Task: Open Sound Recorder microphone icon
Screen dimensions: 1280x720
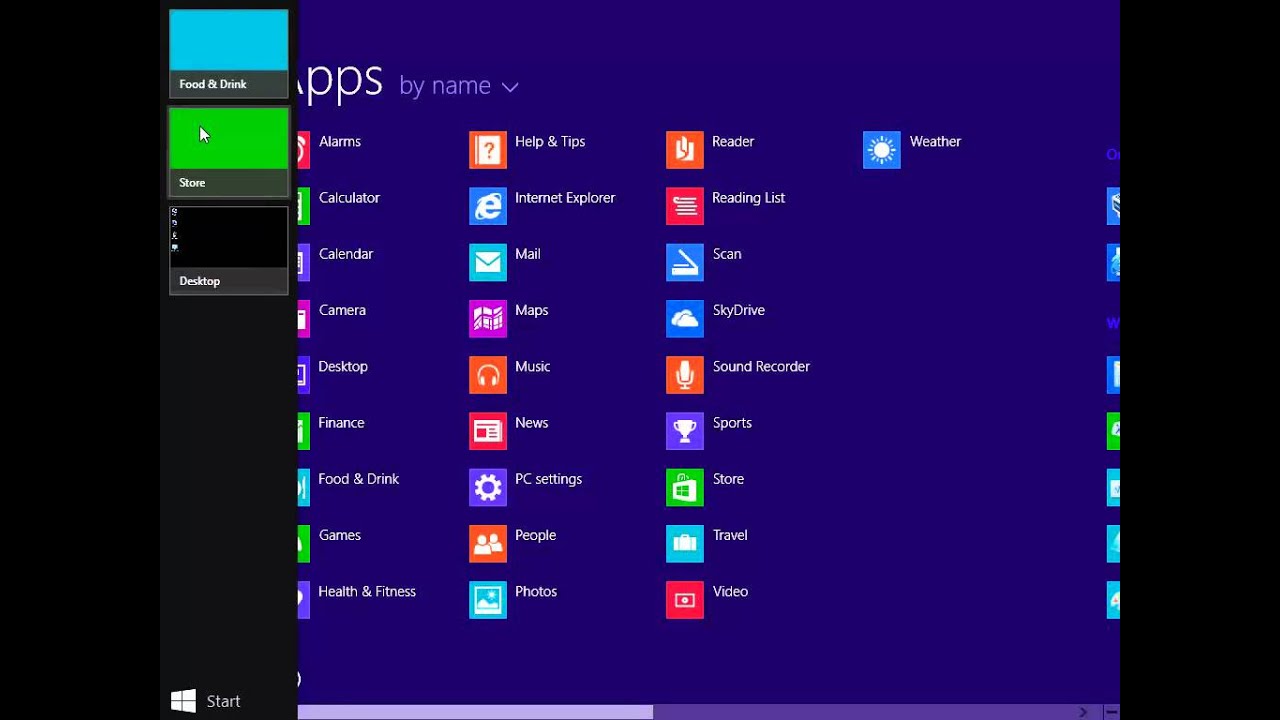Action: [685, 375]
